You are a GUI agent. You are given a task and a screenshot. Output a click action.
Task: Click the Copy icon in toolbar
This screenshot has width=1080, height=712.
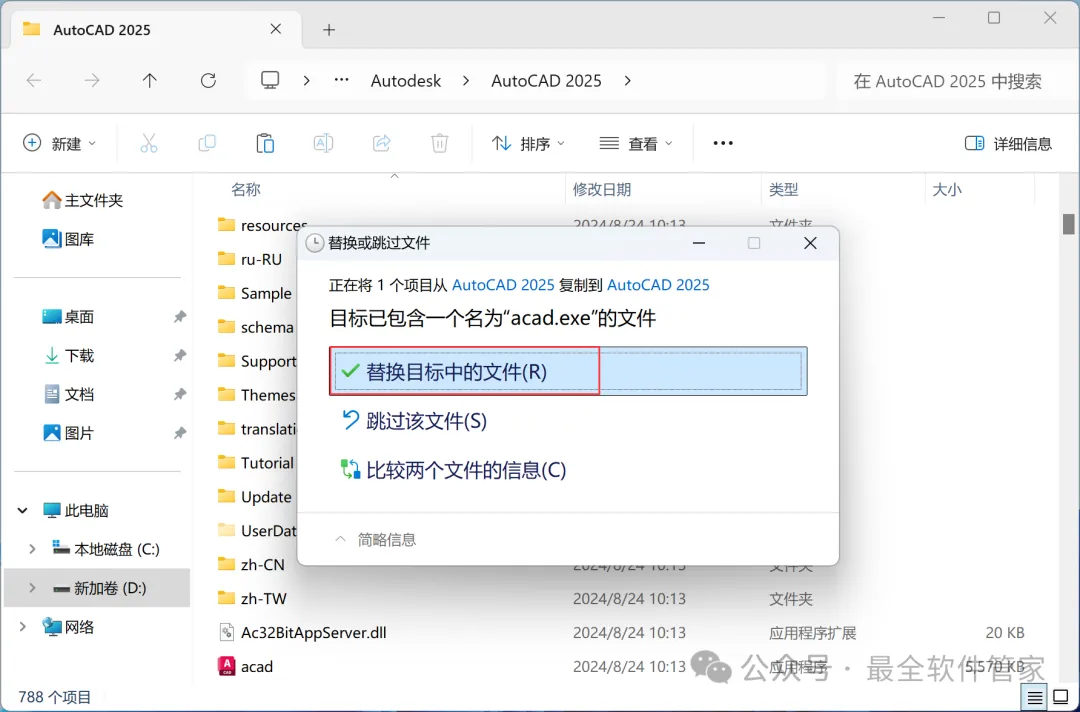tap(207, 143)
